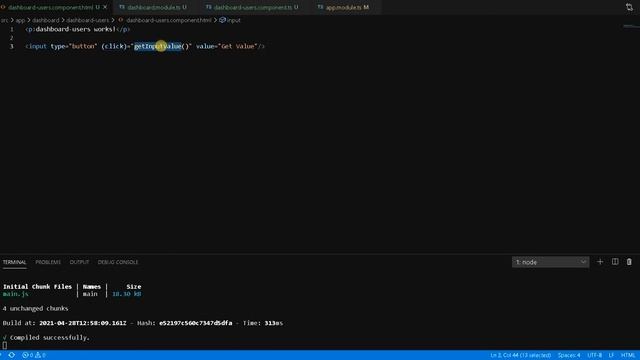Image resolution: width=640 pixels, height=360 pixels.
Task: Click 'main.js' in the terminal output
Action: [x=16, y=294]
